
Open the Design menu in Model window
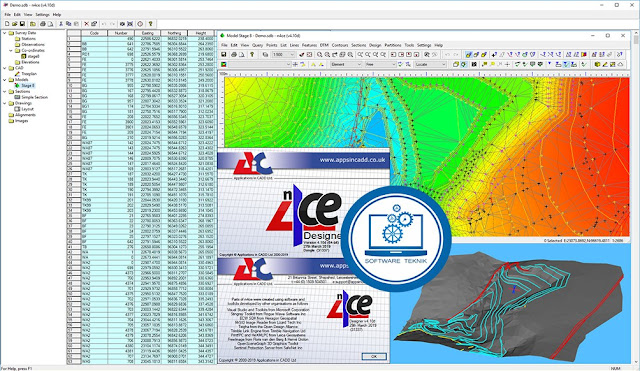[x=375, y=45]
